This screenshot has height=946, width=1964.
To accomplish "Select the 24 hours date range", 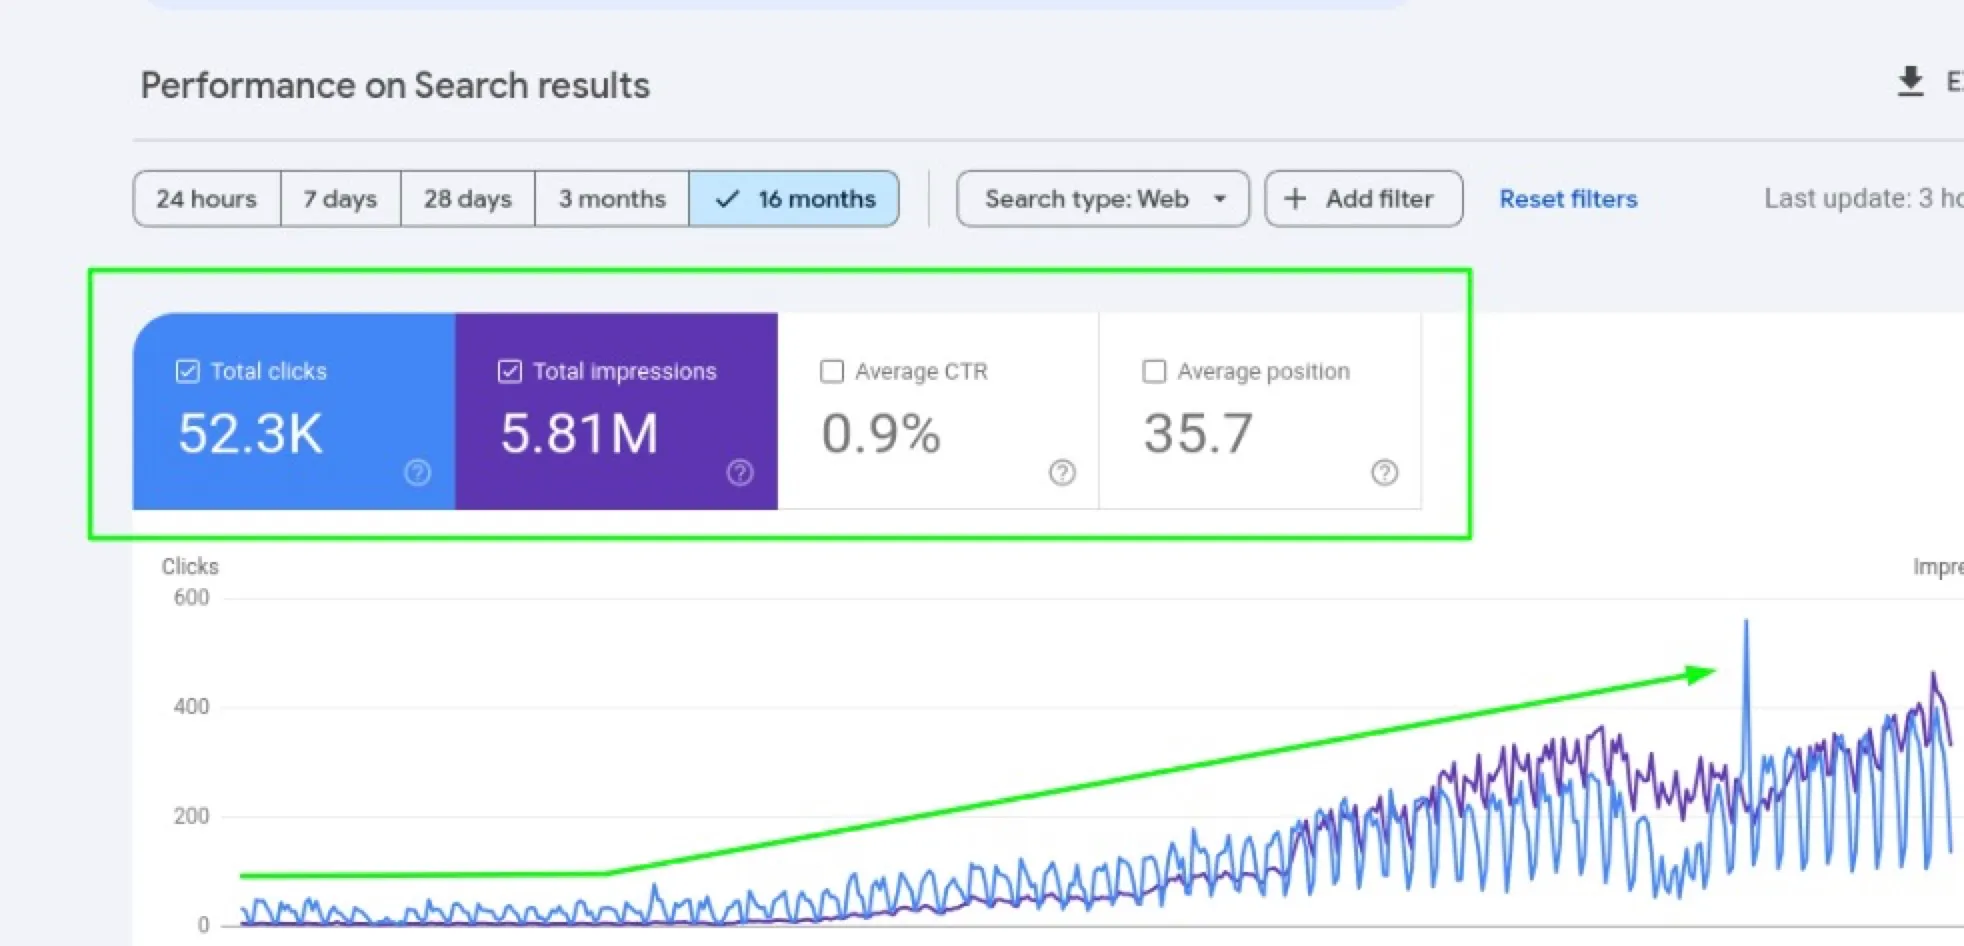I will 207,199.
